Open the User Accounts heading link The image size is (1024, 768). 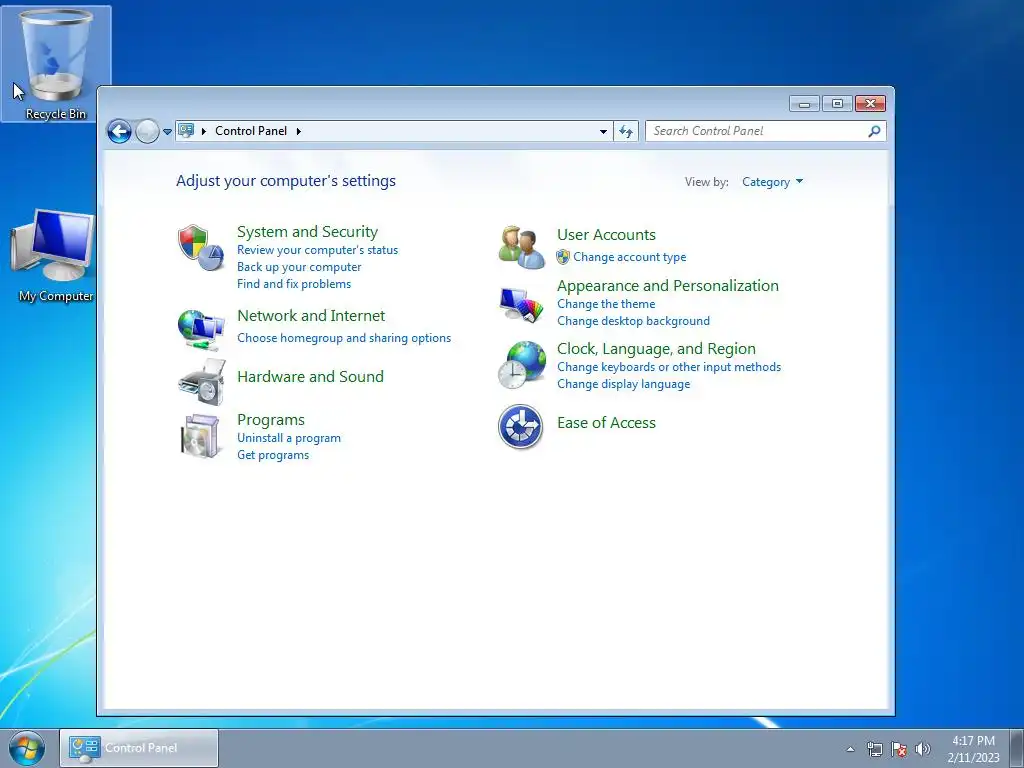[606, 235]
